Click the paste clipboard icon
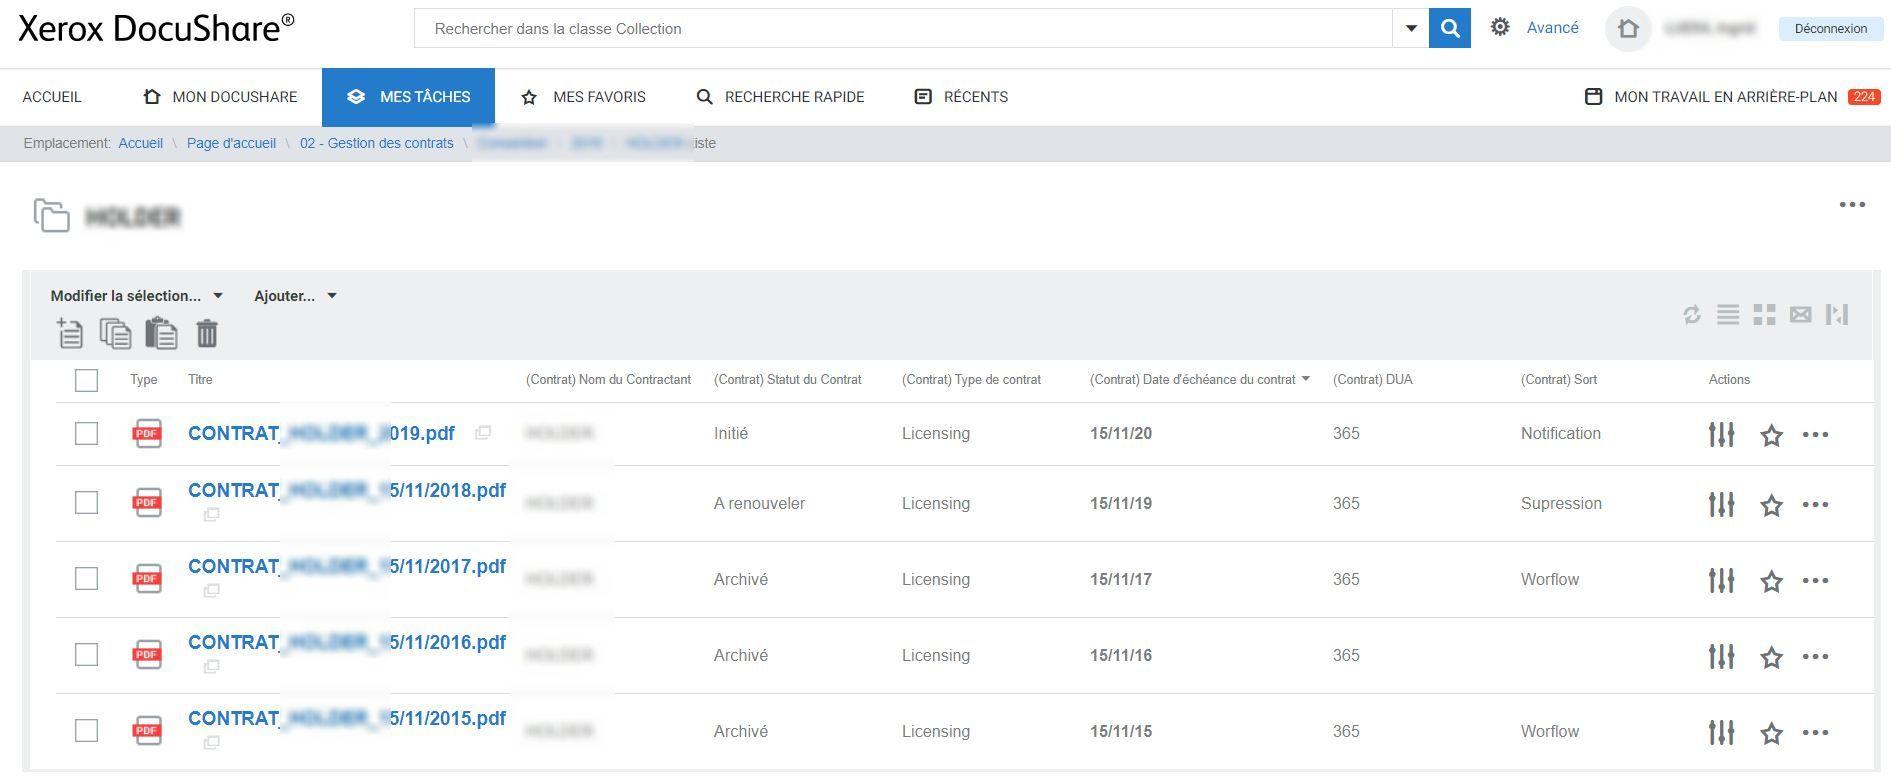This screenshot has height=782, width=1891. pyautogui.click(x=161, y=333)
